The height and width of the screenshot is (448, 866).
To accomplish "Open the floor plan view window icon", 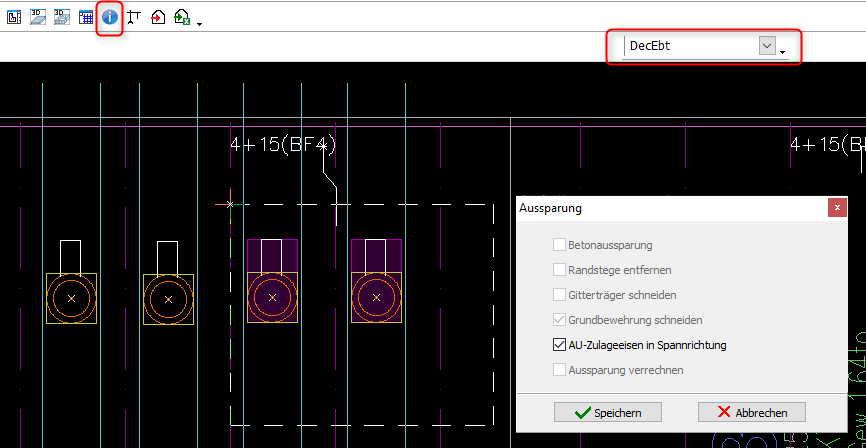I will click(x=14, y=17).
